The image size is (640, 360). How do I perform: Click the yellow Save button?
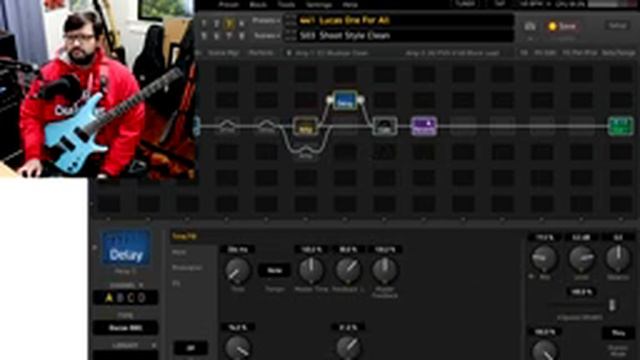pyautogui.click(x=562, y=27)
